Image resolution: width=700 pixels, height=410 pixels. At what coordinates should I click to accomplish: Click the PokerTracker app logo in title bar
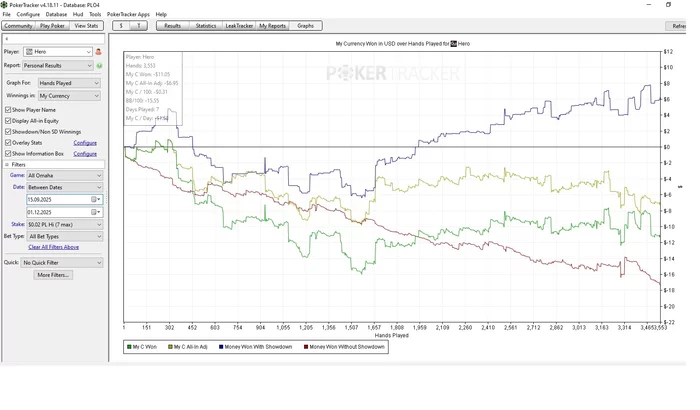click(4, 5)
